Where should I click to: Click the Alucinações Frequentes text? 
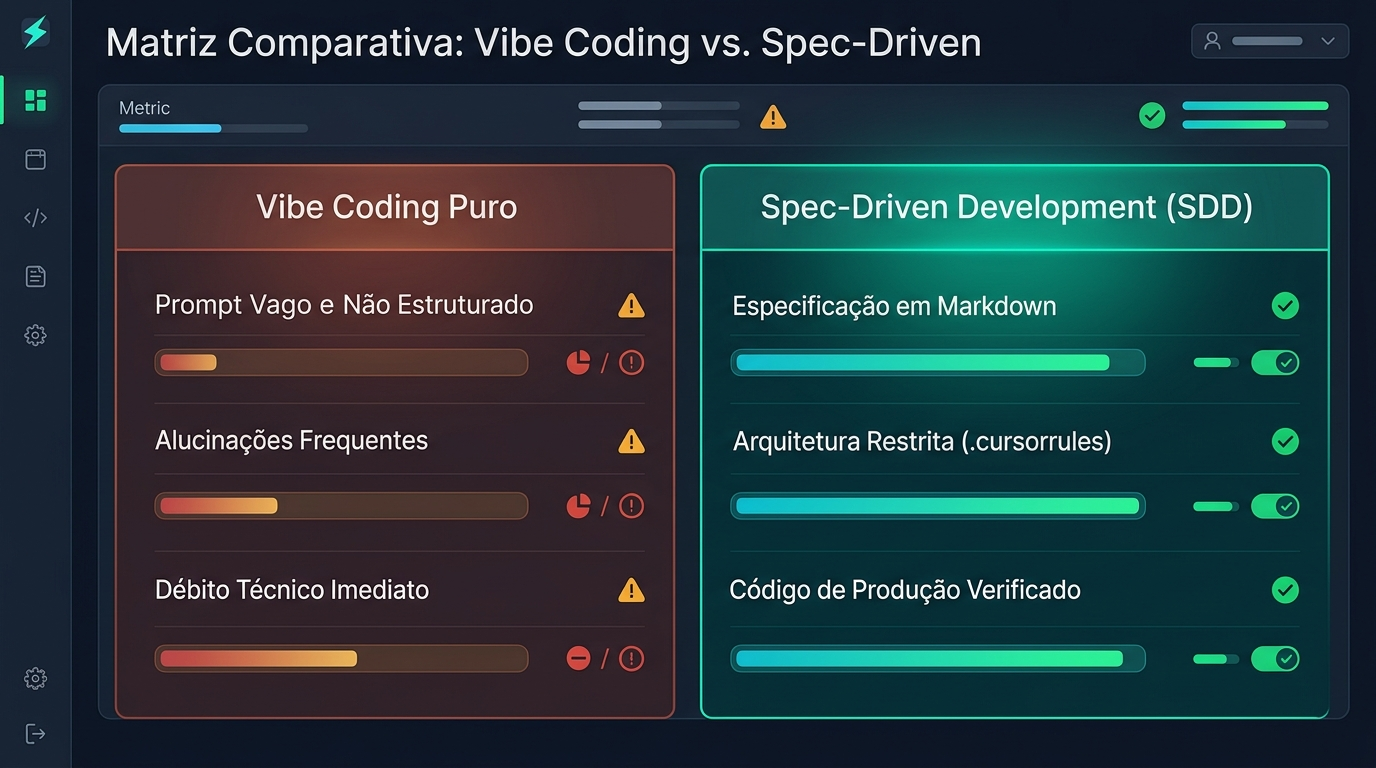pyautogui.click(x=291, y=441)
